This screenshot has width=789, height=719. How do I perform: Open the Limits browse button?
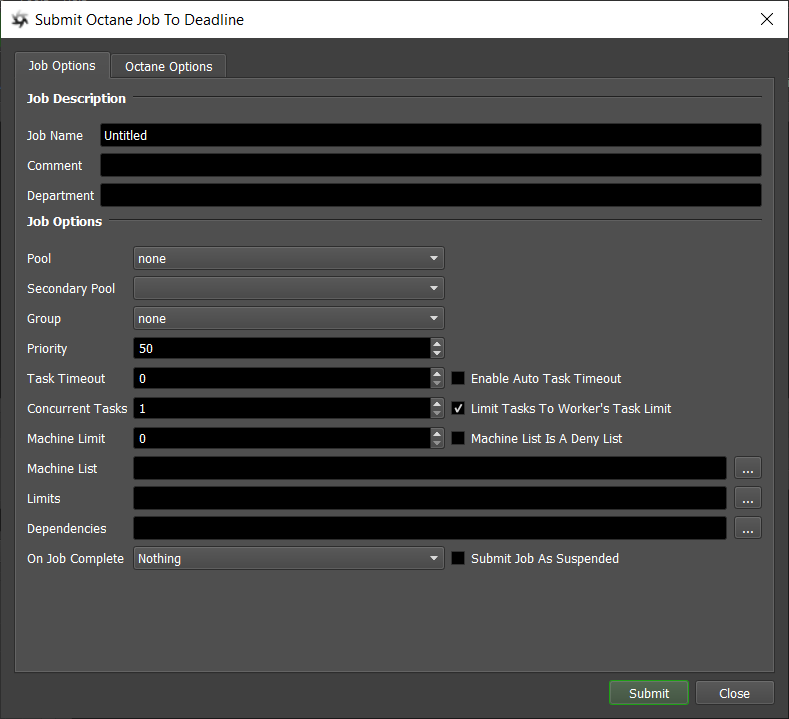tap(748, 498)
